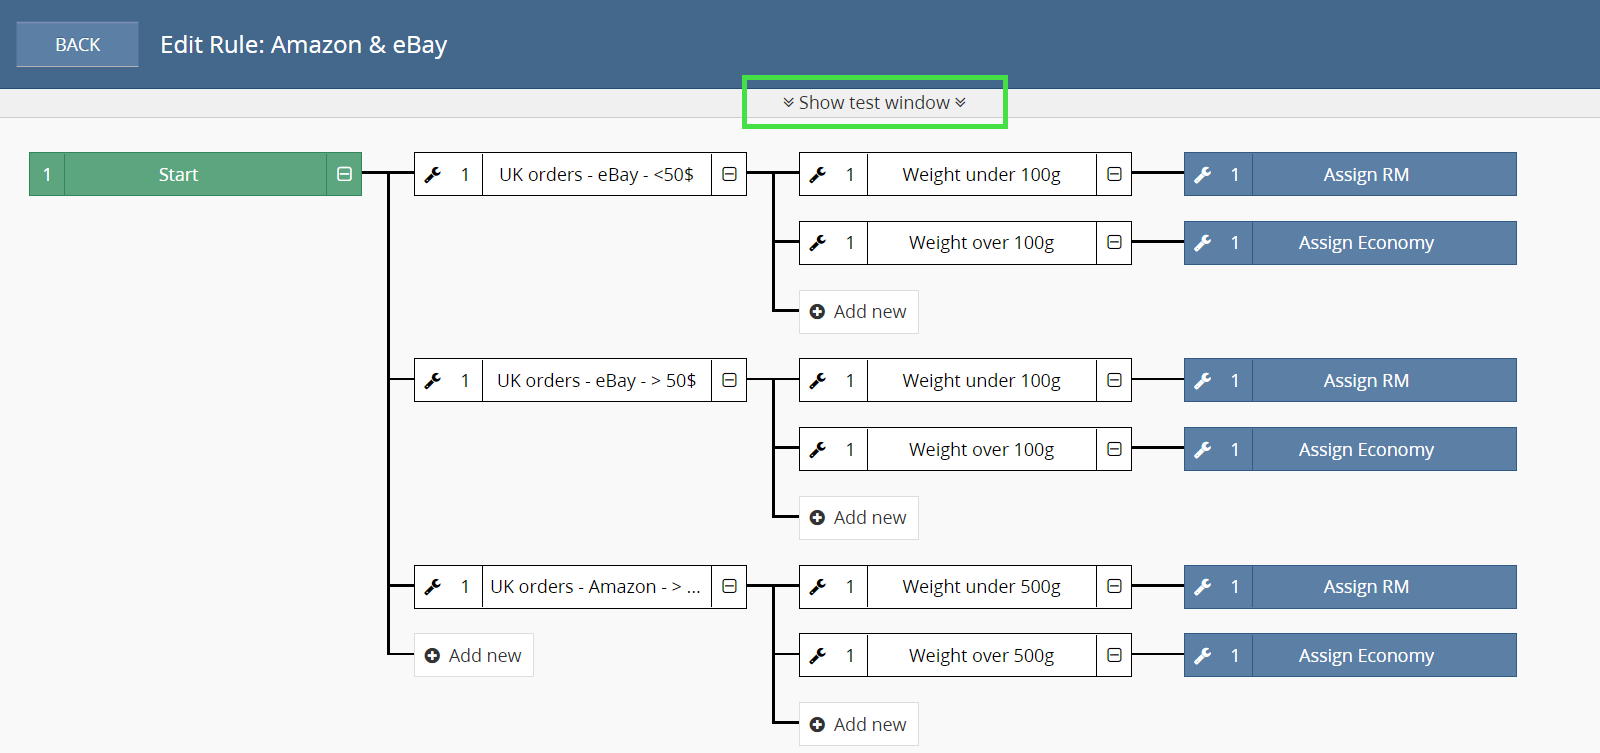
Task: Go back using the BACK button
Action: [77, 44]
